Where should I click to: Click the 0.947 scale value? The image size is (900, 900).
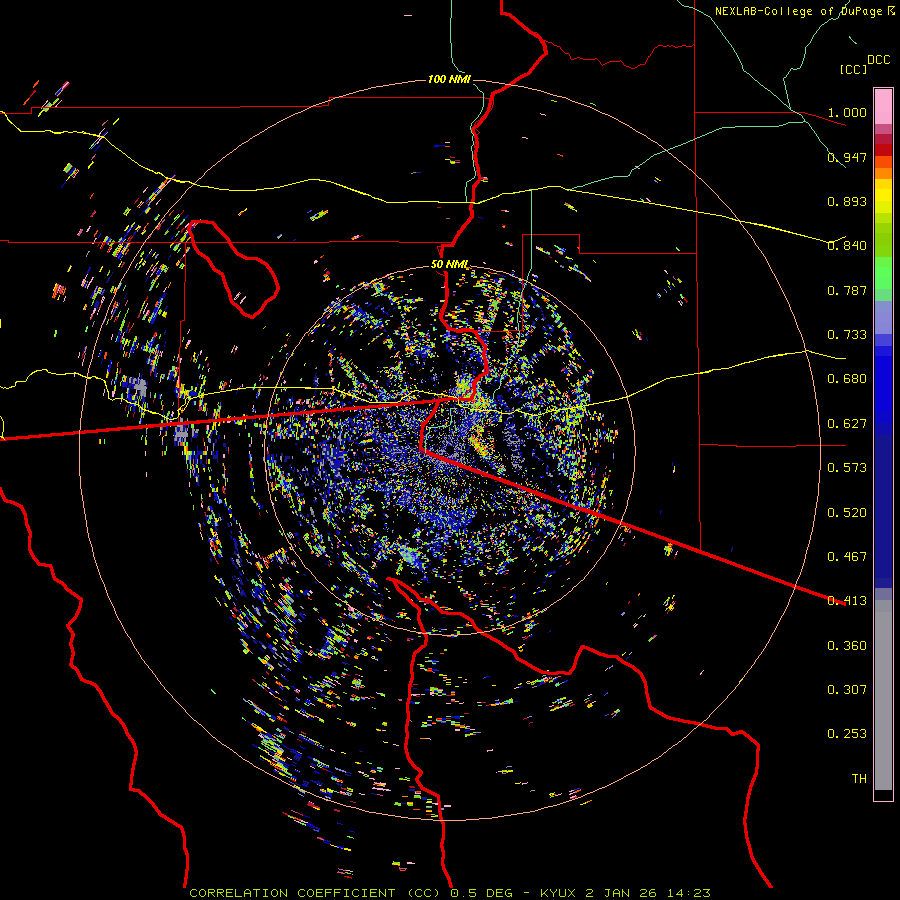[847, 157]
